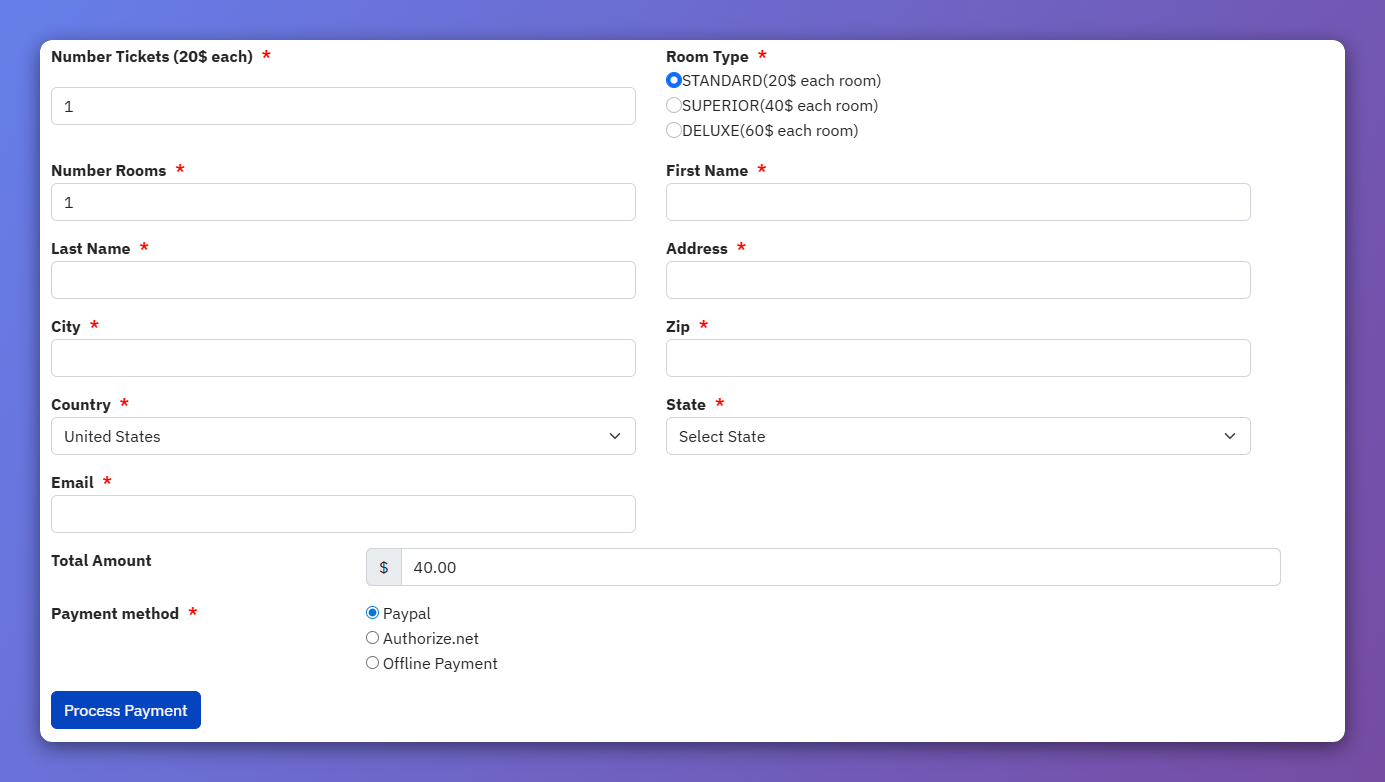1385x782 pixels.
Task: Select Paypal as payment method
Action: point(373,613)
